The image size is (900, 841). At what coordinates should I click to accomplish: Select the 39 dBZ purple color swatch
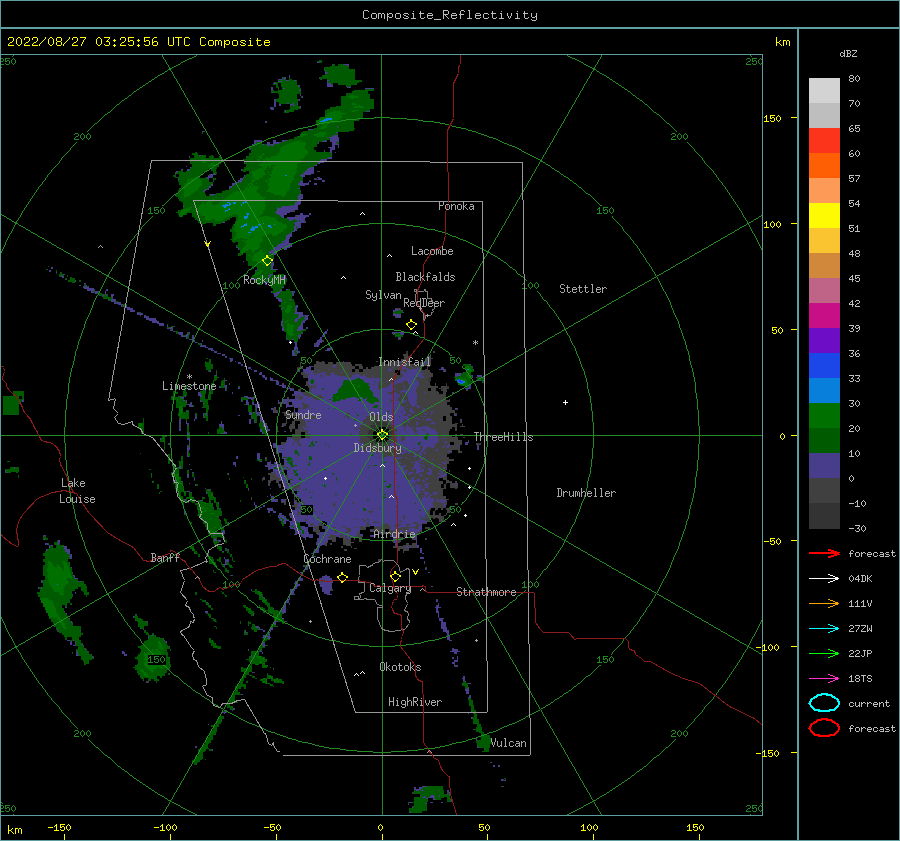(824, 340)
